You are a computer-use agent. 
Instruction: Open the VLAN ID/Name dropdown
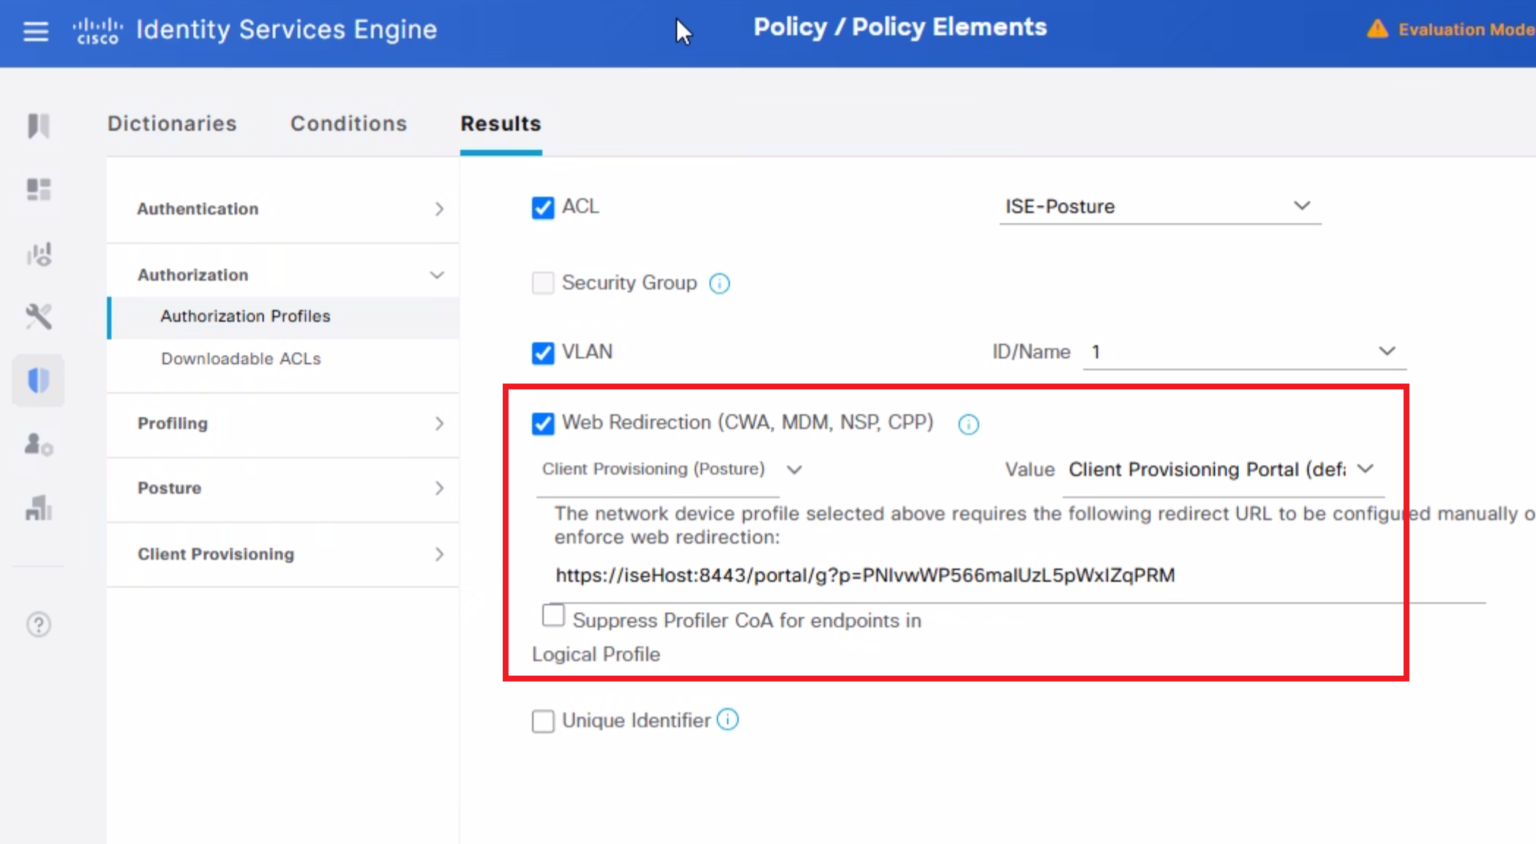(1387, 351)
